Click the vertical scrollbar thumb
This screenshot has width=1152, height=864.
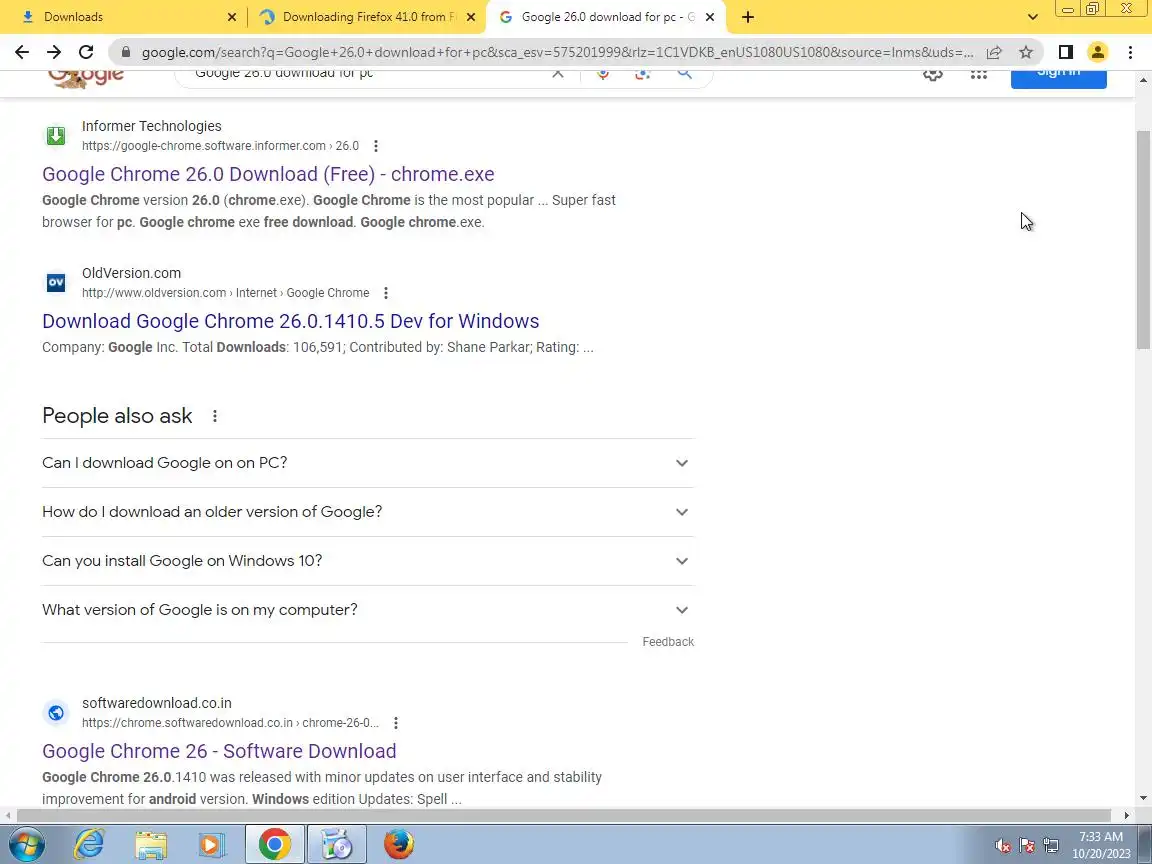click(x=1143, y=240)
